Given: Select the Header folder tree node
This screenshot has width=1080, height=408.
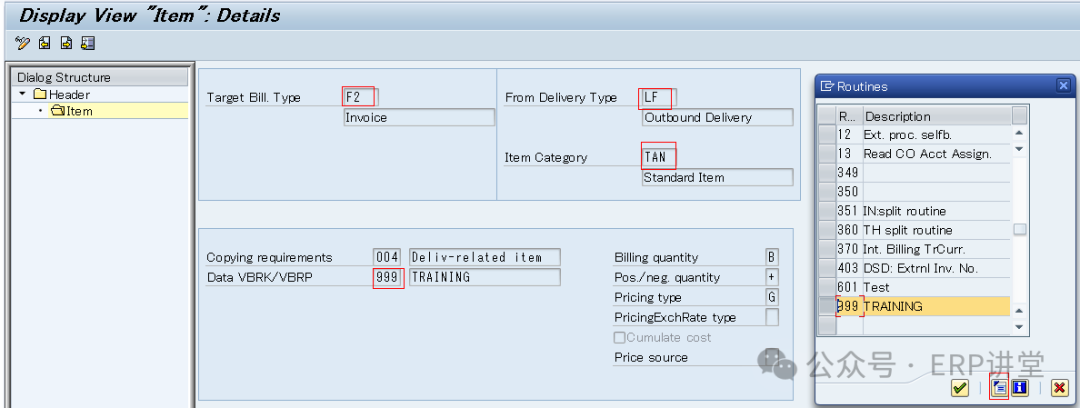Looking at the screenshot, I should pyautogui.click(x=69, y=94).
